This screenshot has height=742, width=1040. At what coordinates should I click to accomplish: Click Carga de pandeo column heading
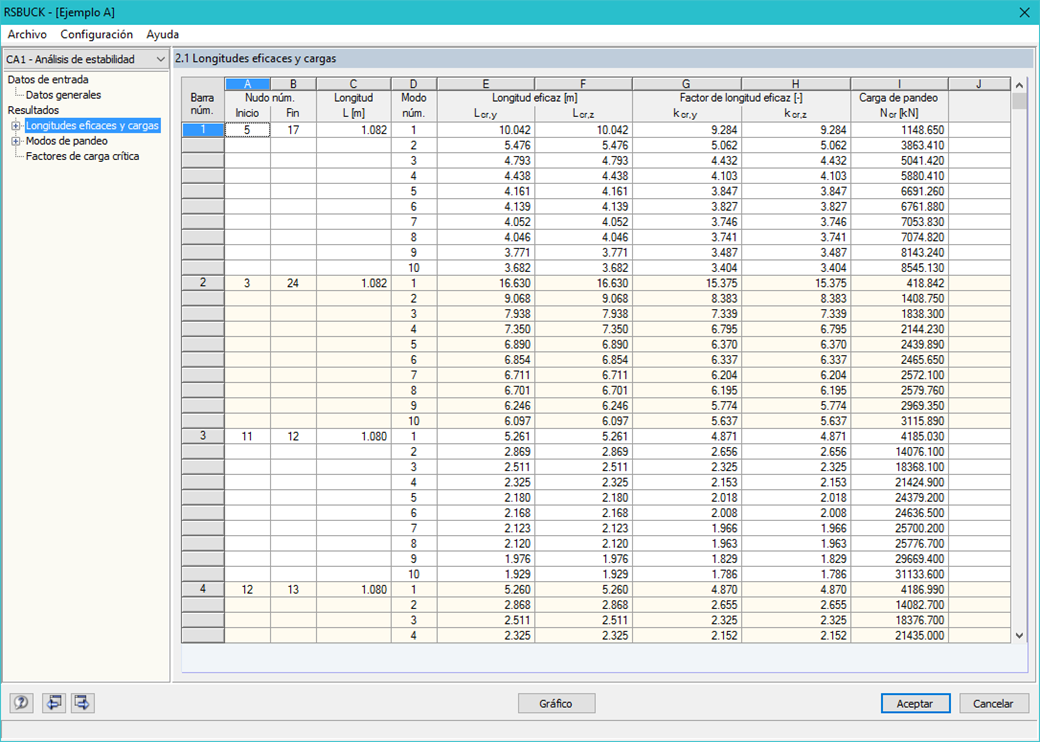[x=899, y=98]
